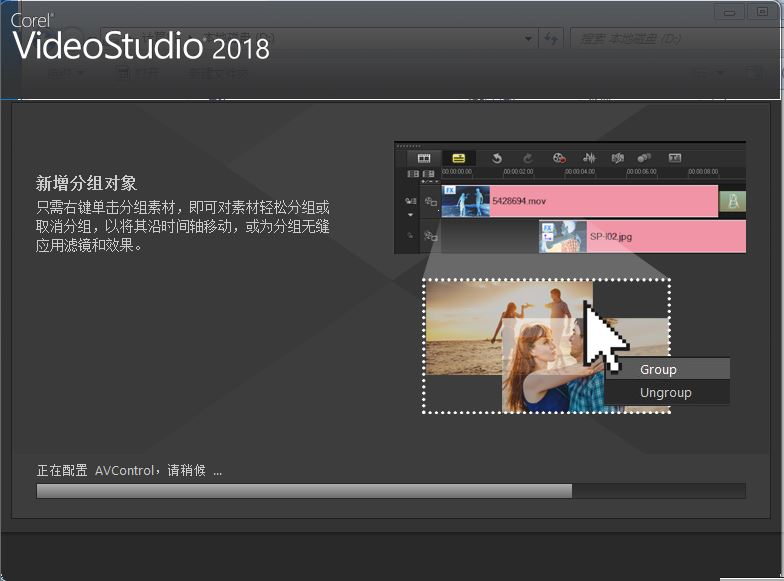The height and width of the screenshot is (581, 784).
Task: Click the Subtitle Editor icon
Action: [674, 158]
